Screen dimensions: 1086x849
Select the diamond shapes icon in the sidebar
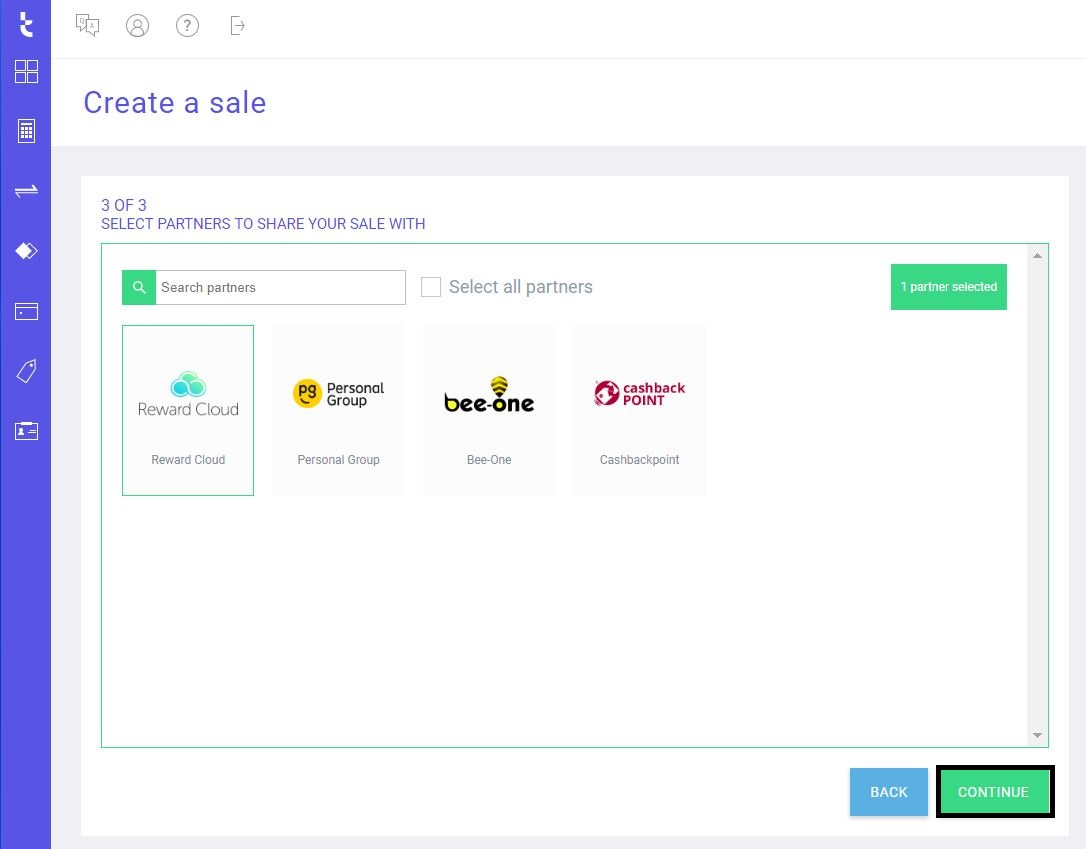tap(26, 251)
